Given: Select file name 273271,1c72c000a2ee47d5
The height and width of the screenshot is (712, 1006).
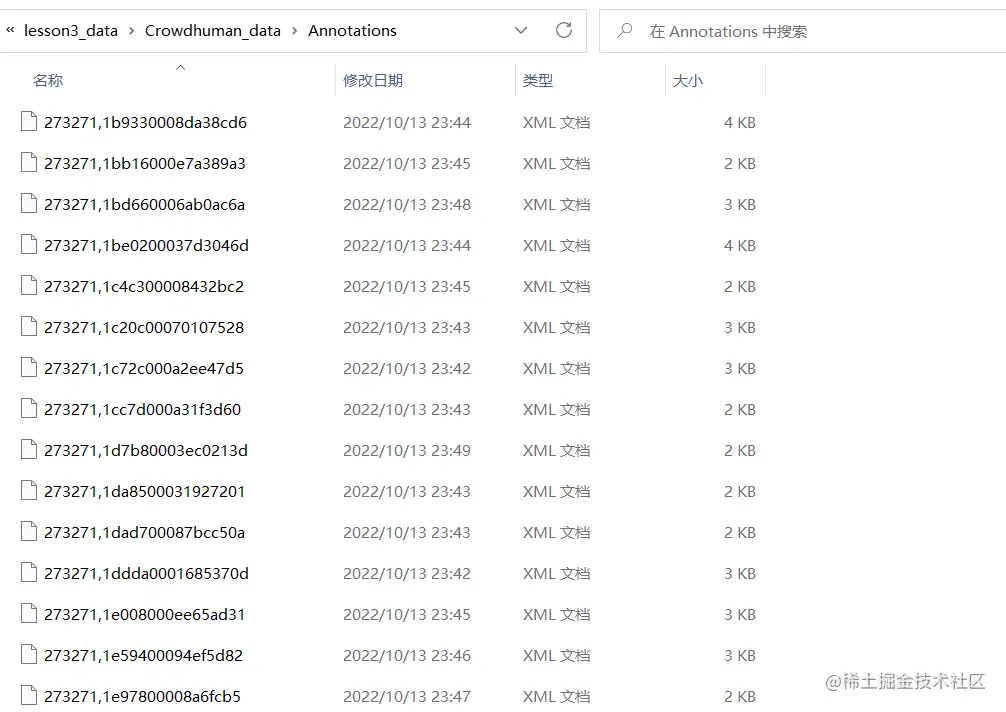Looking at the screenshot, I should (144, 369).
